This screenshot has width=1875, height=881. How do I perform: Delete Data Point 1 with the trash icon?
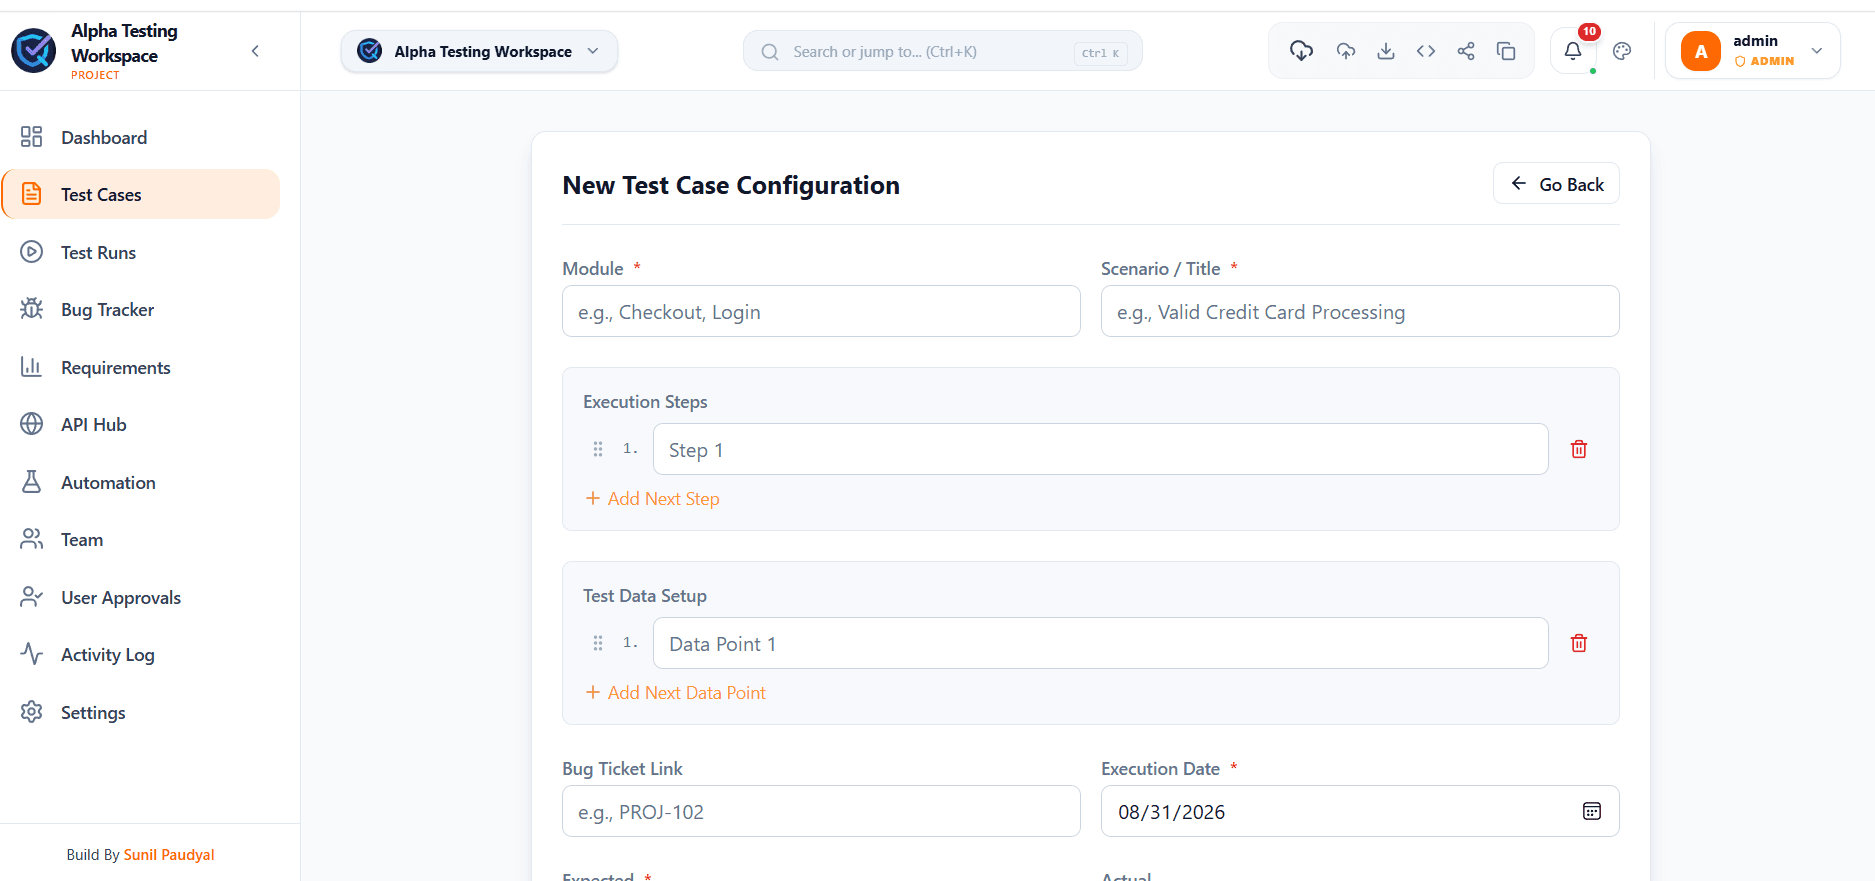pyautogui.click(x=1579, y=643)
